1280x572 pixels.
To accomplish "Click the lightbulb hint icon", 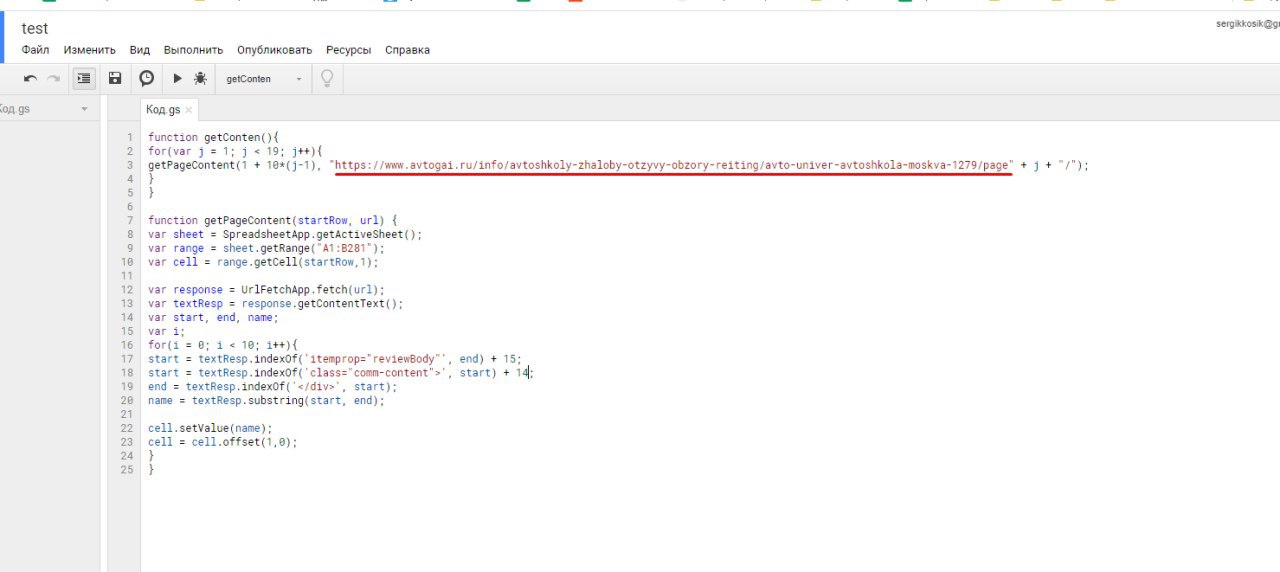I will click(x=326, y=79).
